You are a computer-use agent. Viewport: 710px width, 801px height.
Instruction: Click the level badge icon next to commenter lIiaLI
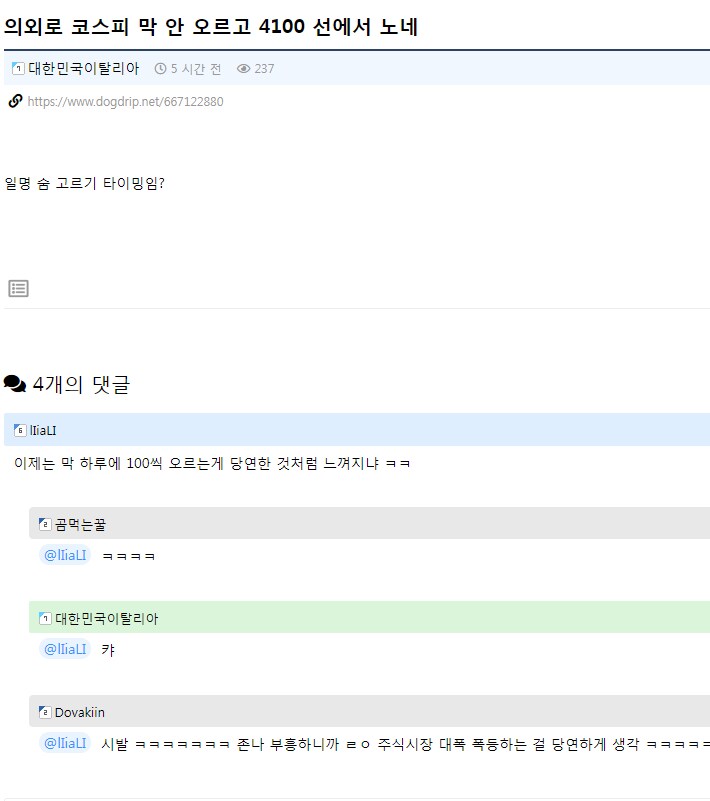(20, 430)
